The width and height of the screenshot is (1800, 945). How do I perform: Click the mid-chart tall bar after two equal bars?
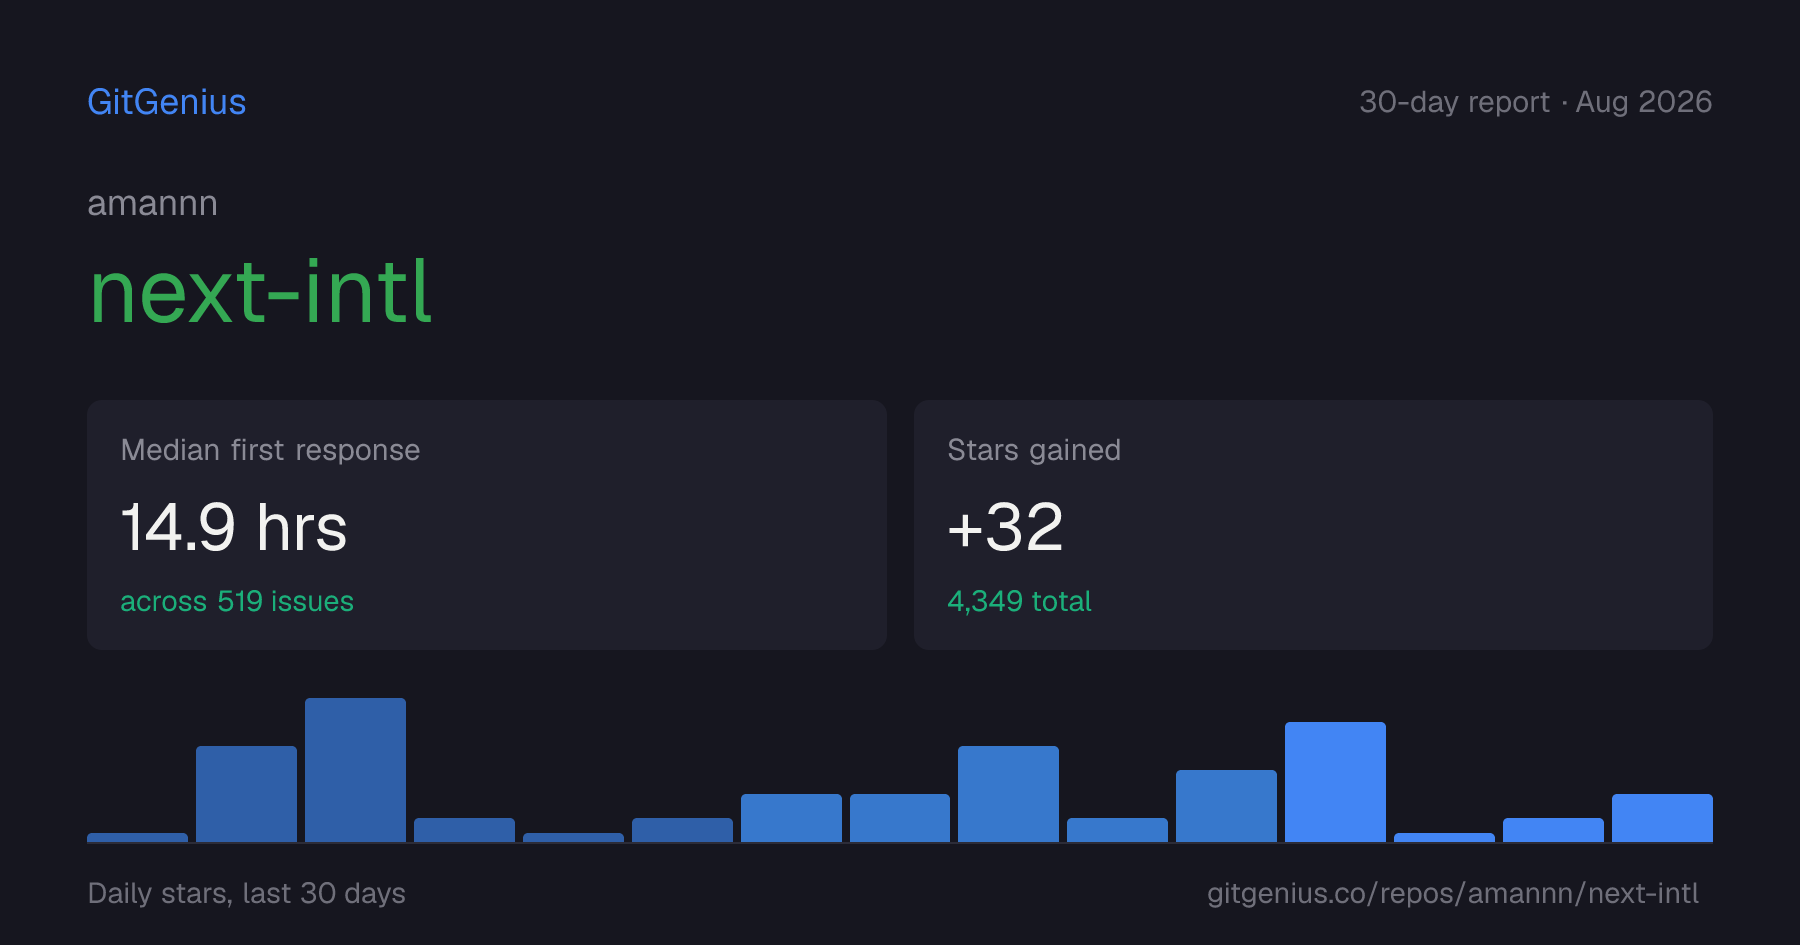pyautogui.click(x=1008, y=794)
